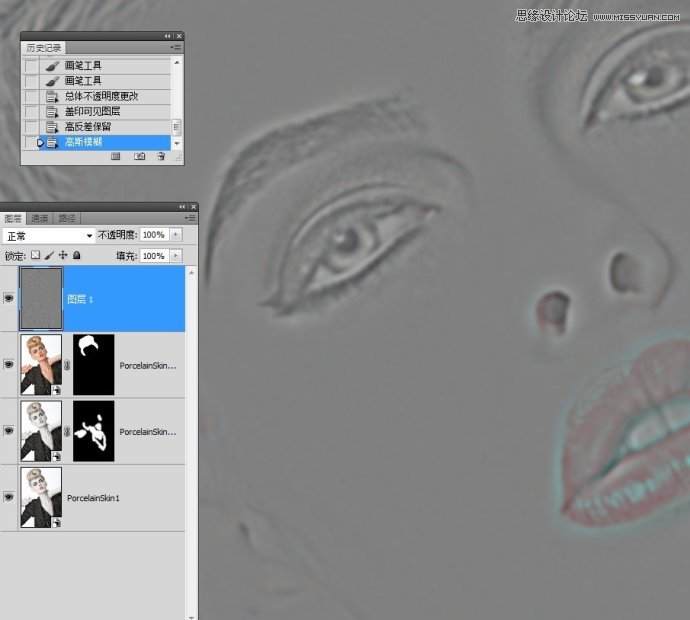
Task: Switch to the 路径 paths tab
Action: (66, 218)
